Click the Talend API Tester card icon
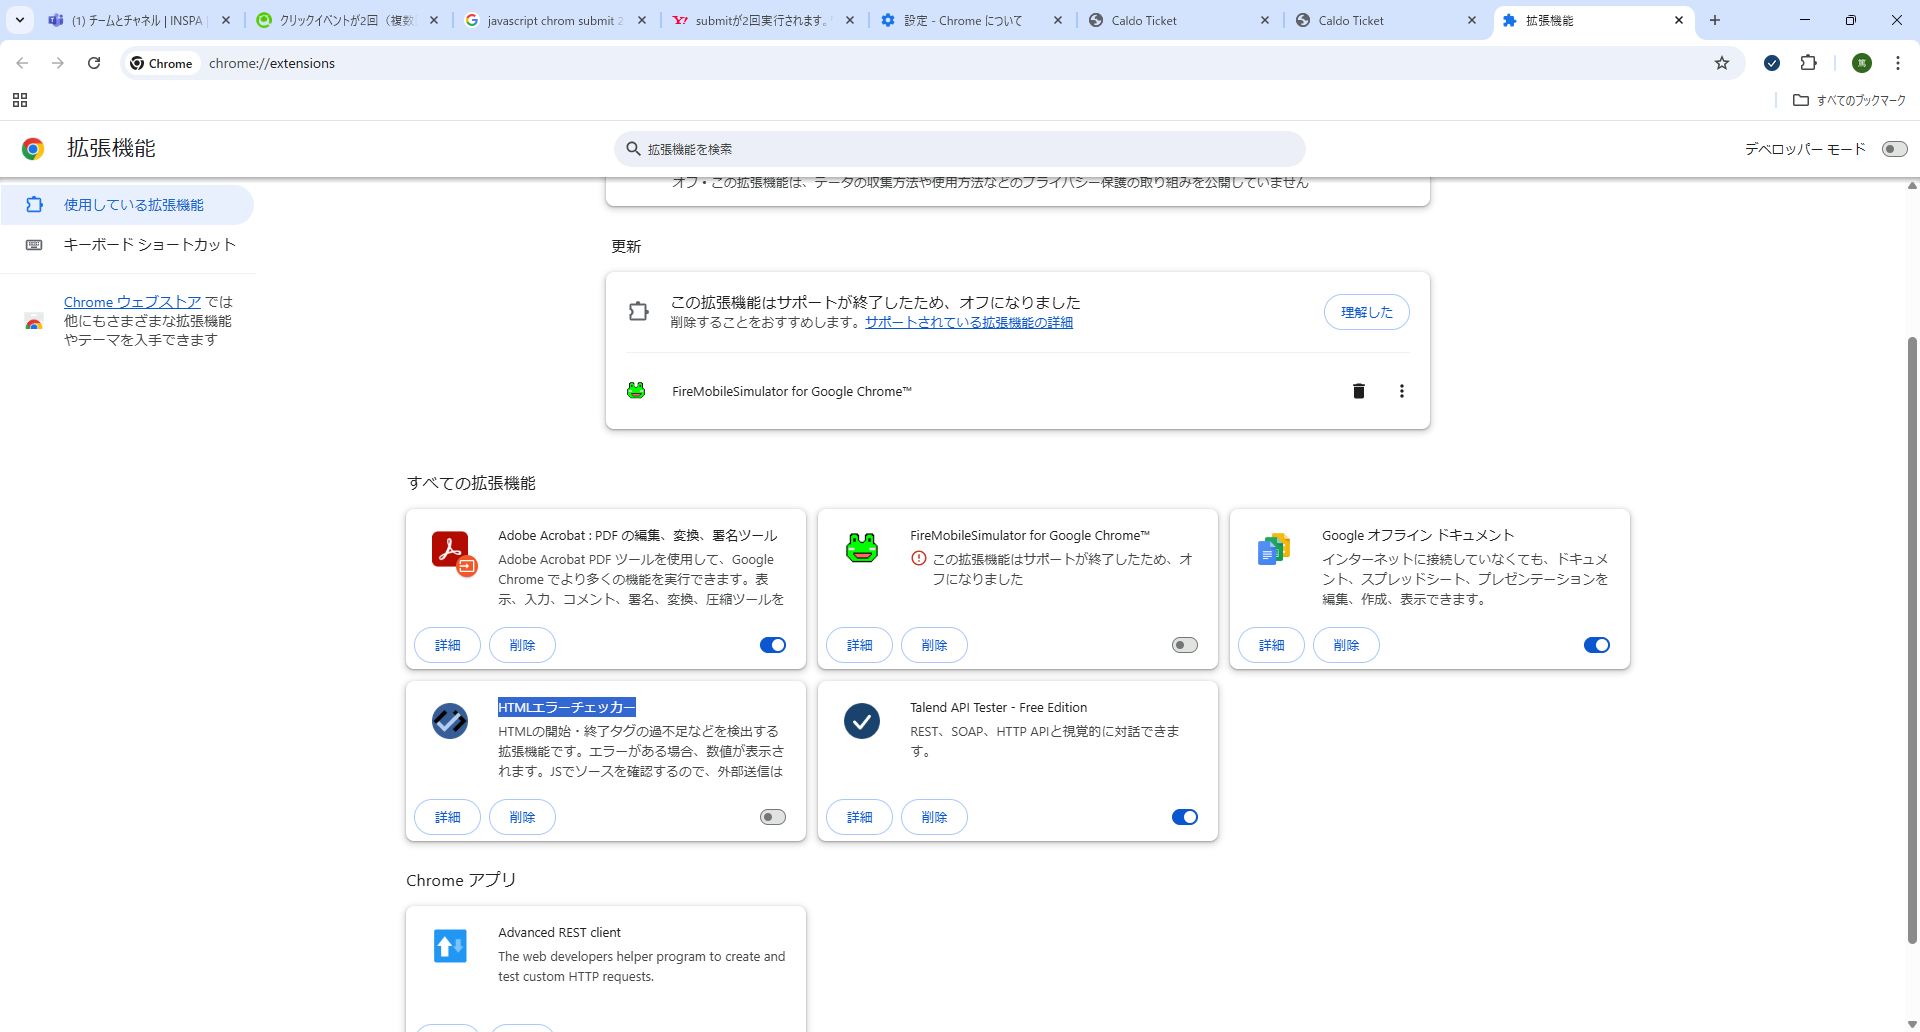Screen dimensions: 1920x1032 click(x=862, y=720)
